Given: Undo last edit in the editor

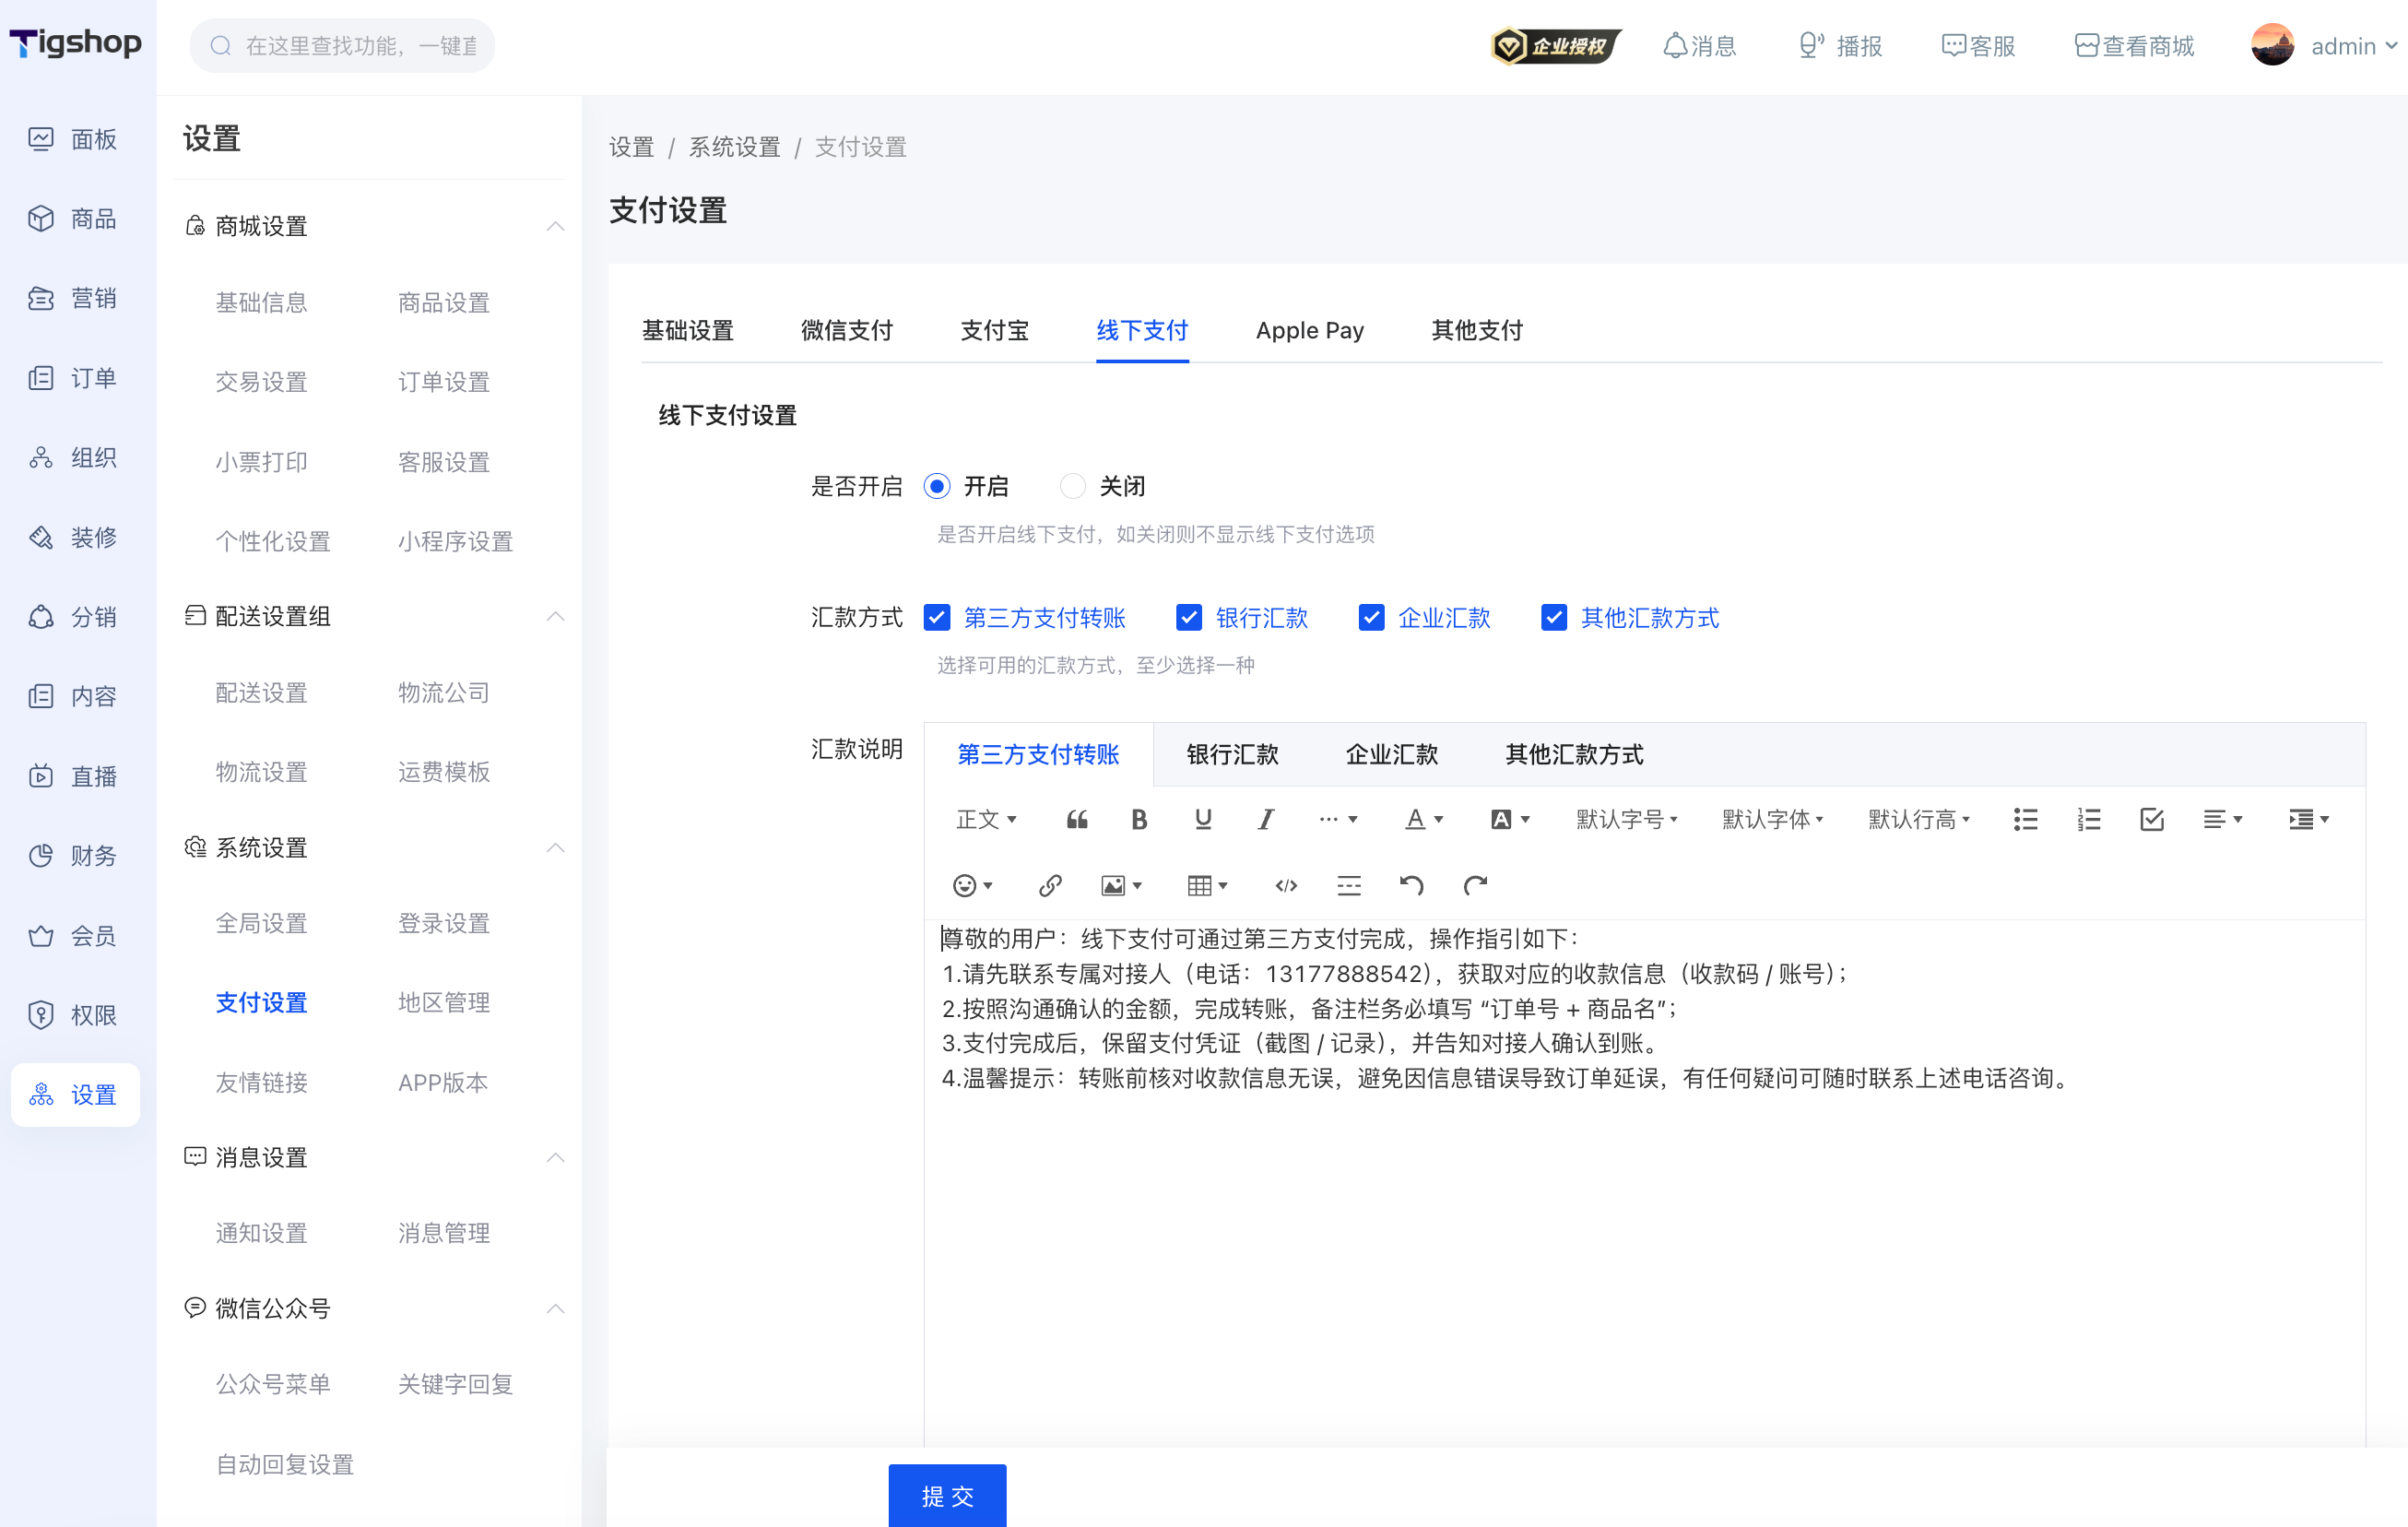Looking at the screenshot, I should [x=1411, y=886].
